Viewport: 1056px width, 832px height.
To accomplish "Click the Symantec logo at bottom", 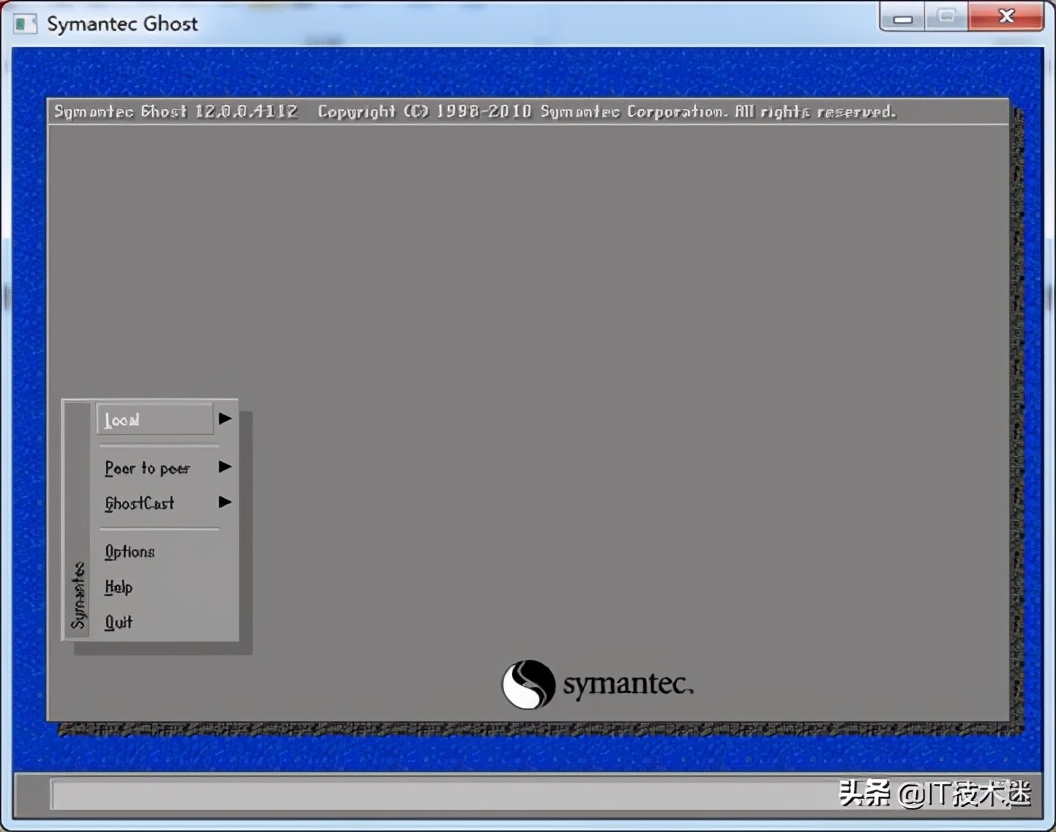I will pos(597,684).
